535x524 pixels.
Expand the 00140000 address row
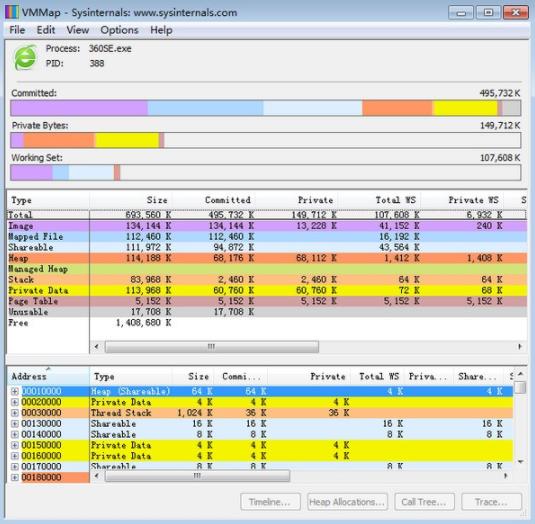pyautogui.click(x=15, y=435)
